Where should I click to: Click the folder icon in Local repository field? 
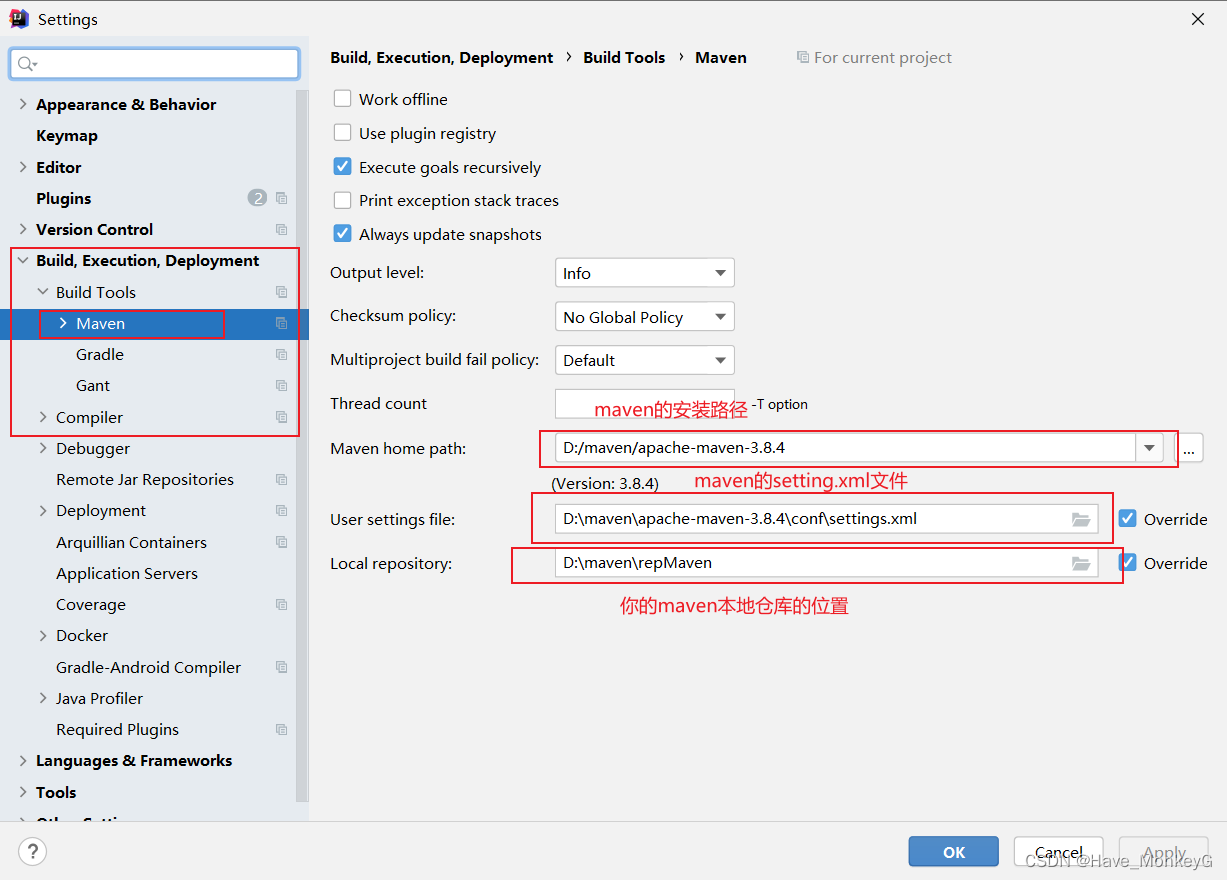click(1080, 563)
